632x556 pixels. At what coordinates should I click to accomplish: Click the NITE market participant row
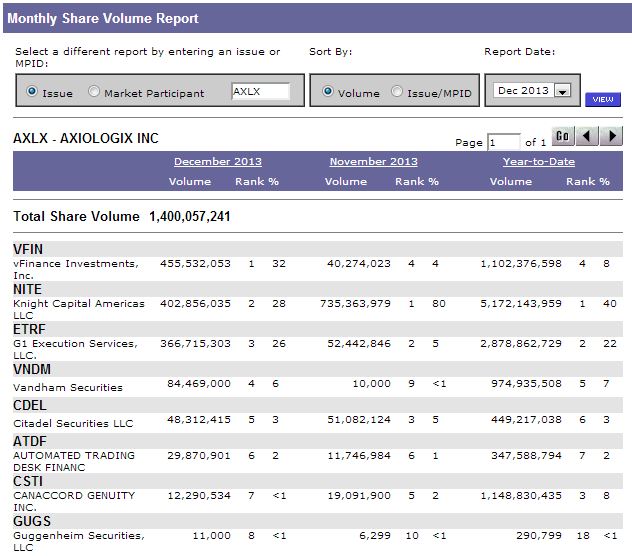pos(27,289)
